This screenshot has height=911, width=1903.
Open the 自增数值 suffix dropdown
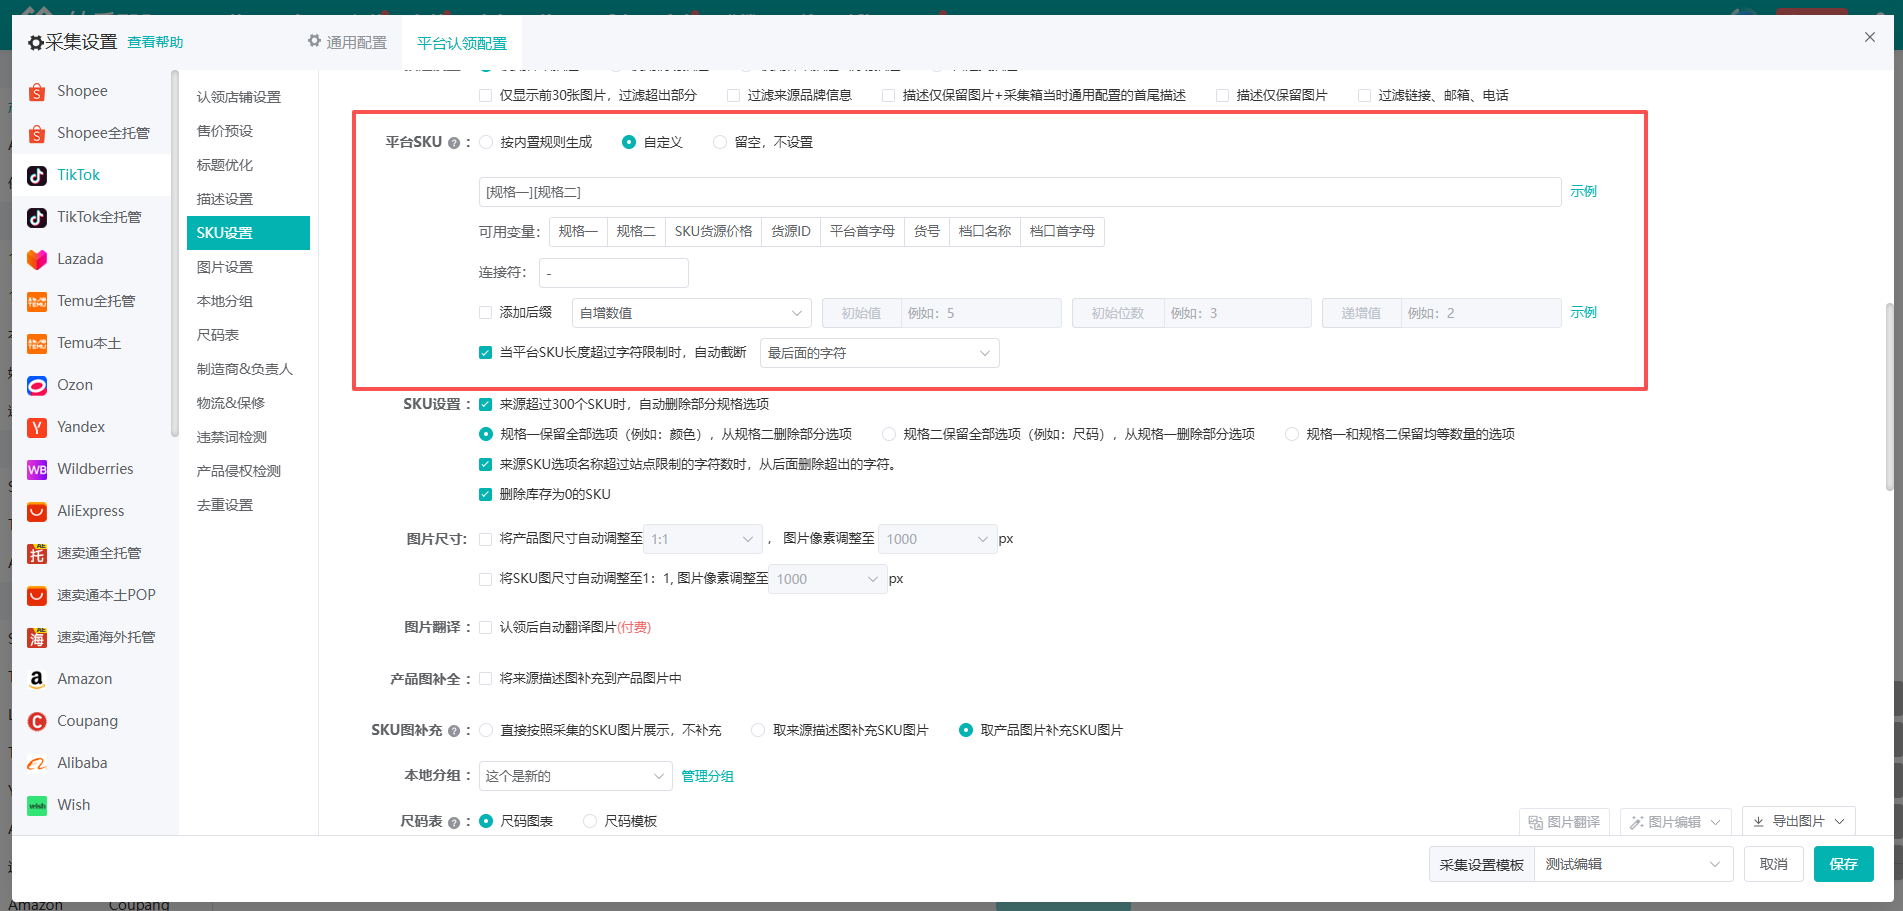click(x=691, y=313)
